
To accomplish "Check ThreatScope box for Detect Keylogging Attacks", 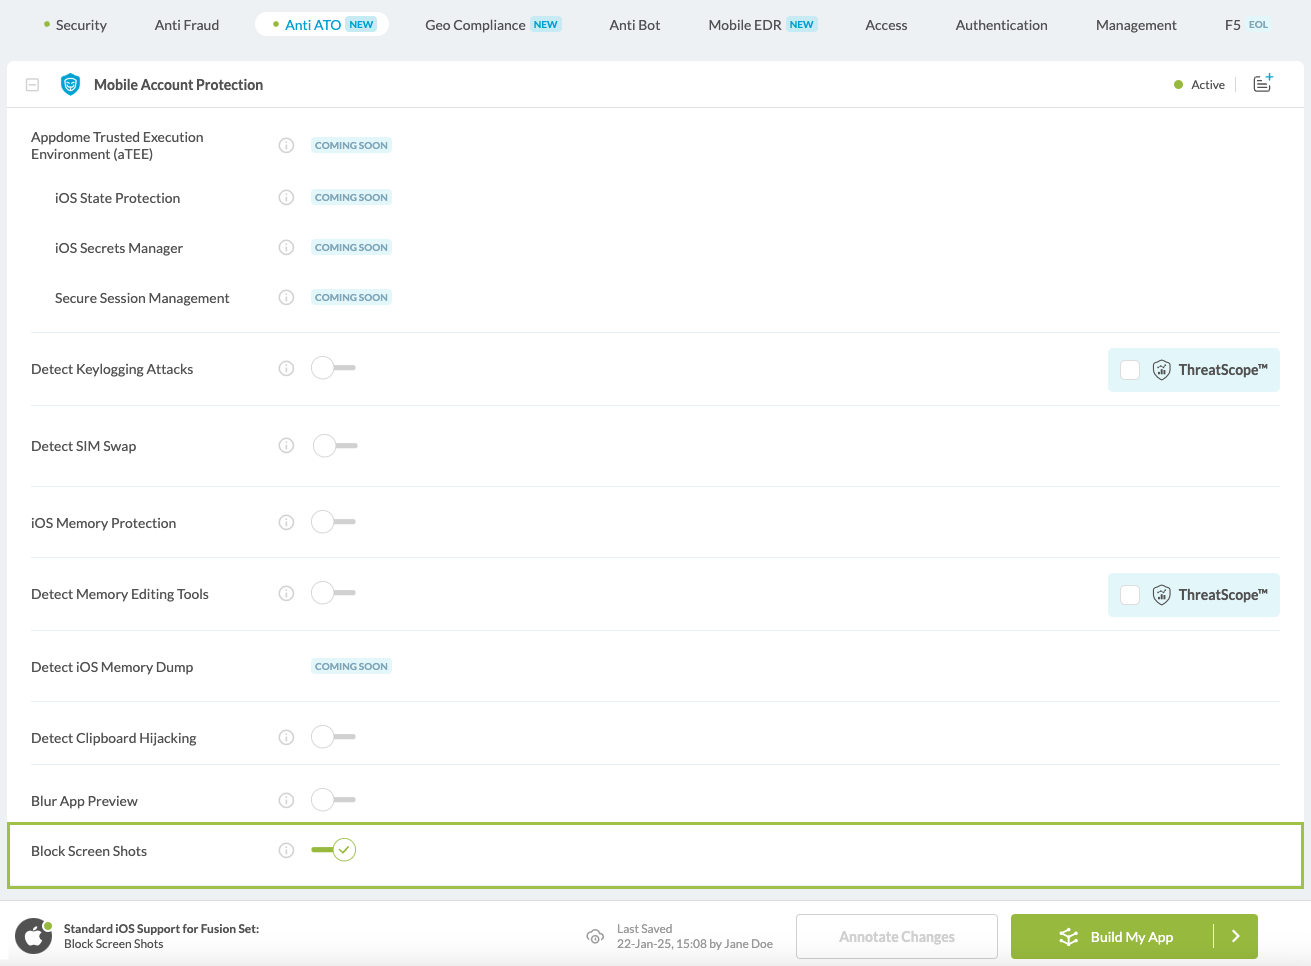I will 1130,370.
